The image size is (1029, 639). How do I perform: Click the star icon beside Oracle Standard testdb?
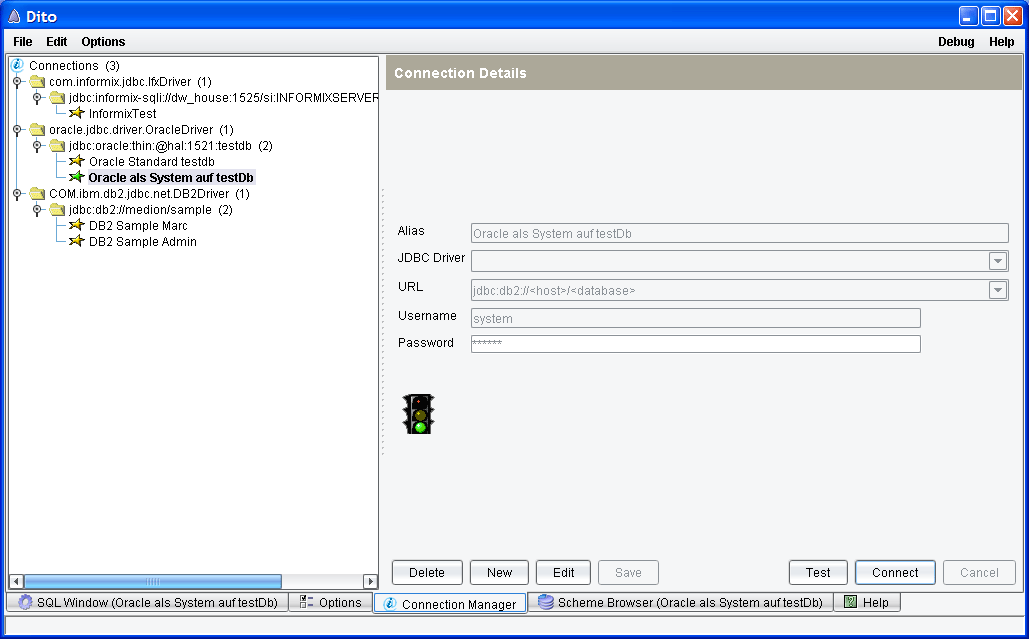(x=76, y=161)
